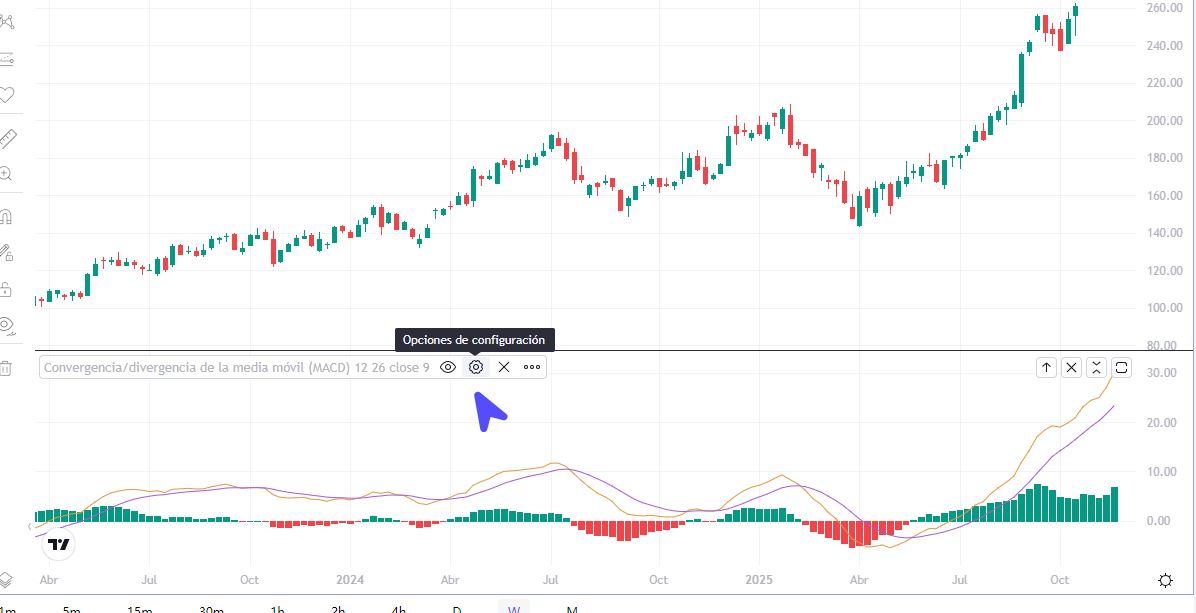Move the MACD pane up
The height and width of the screenshot is (613, 1196).
pyautogui.click(x=1046, y=367)
